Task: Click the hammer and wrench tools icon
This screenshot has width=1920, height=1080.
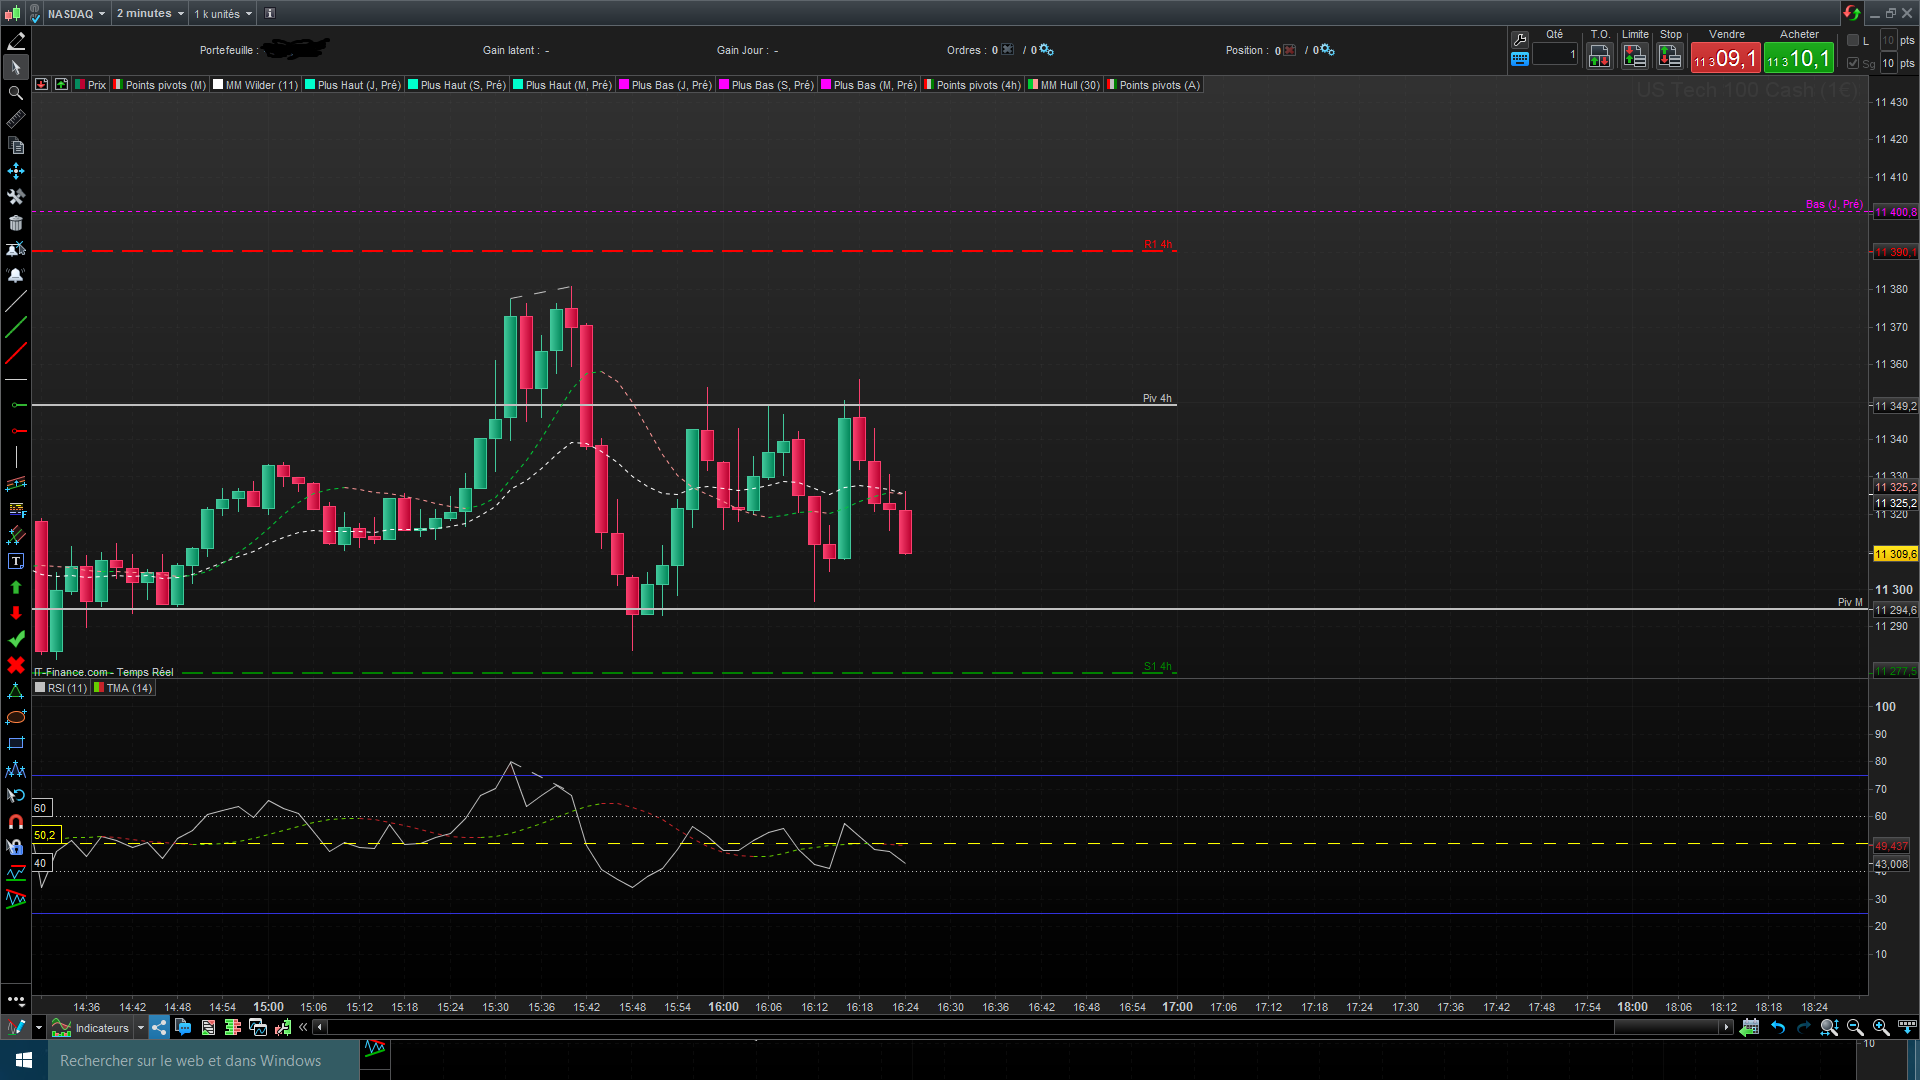Action: [x=16, y=197]
